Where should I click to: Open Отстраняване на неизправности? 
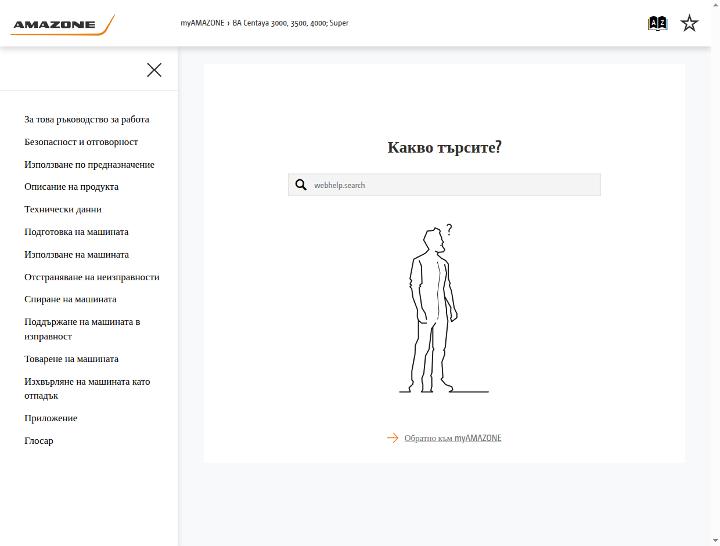tap(92, 277)
